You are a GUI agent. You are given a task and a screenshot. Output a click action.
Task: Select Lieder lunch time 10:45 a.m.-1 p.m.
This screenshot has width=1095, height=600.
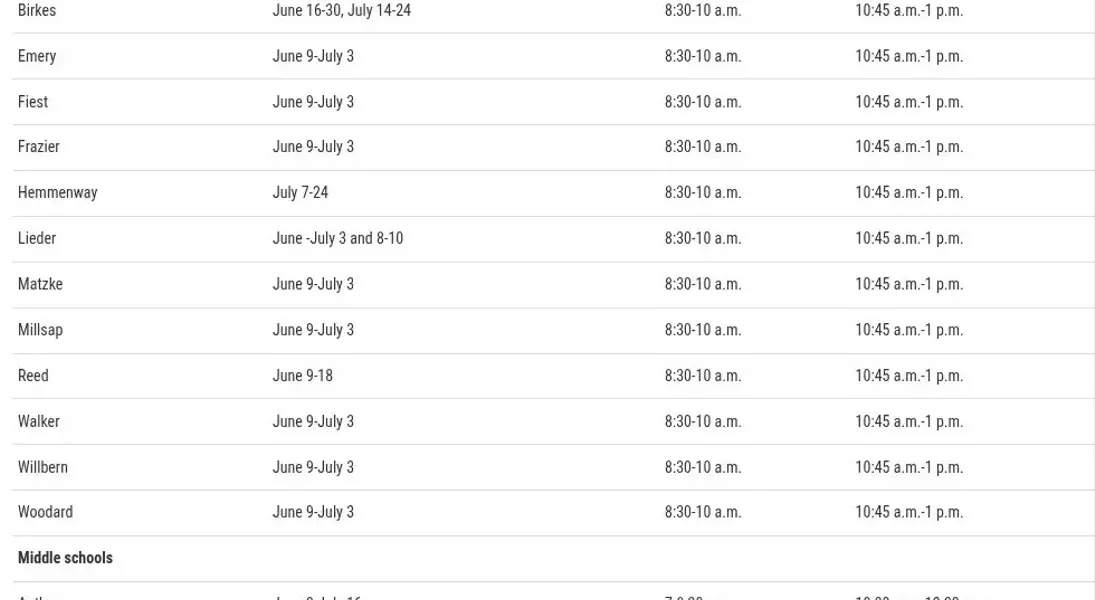coord(909,238)
